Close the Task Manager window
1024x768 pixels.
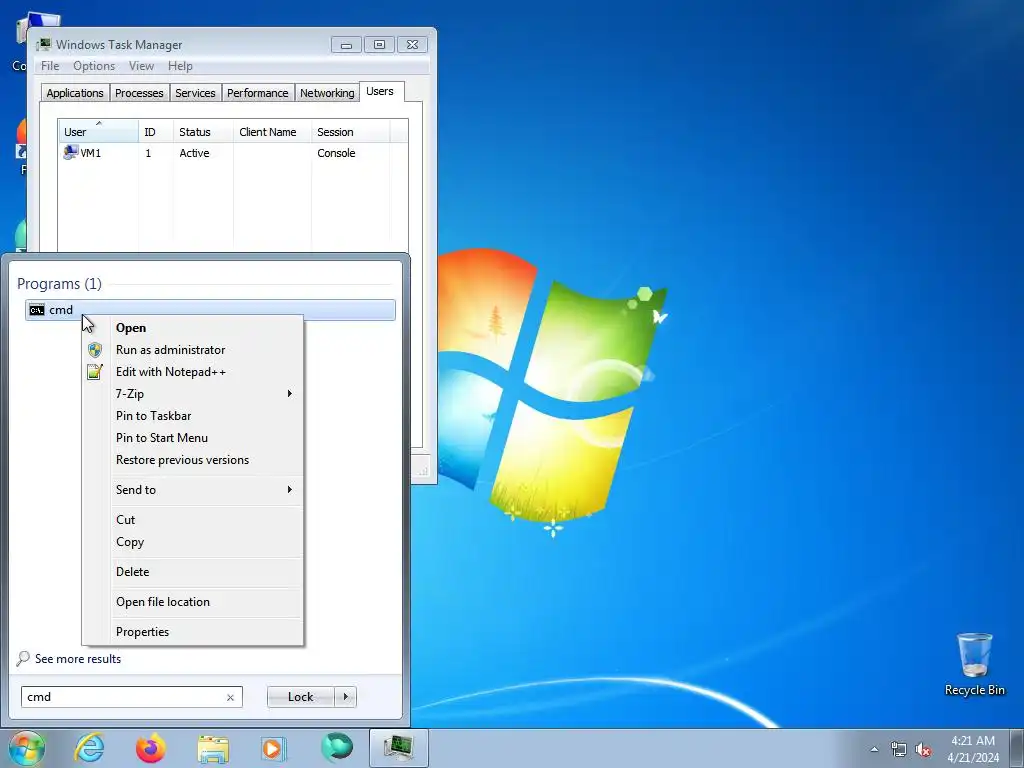click(x=412, y=45)
